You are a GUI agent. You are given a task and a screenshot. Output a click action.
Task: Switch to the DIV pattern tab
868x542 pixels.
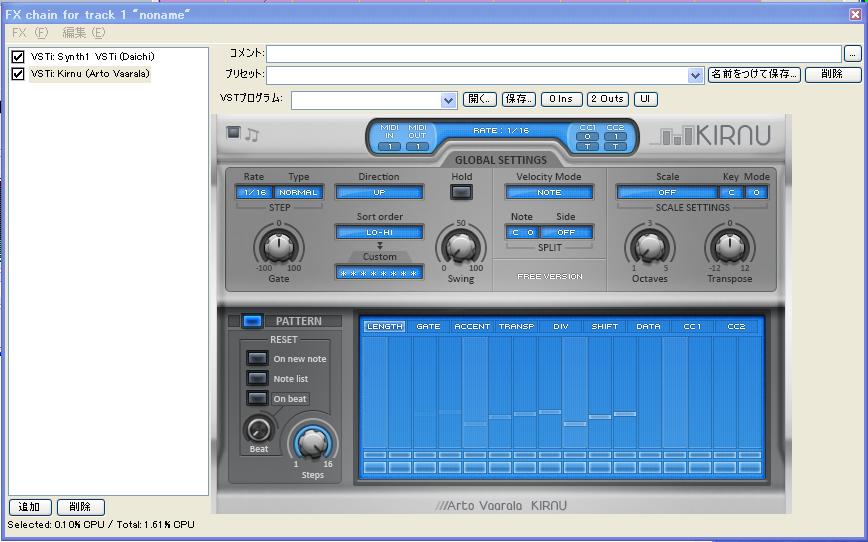pos(561,327)
